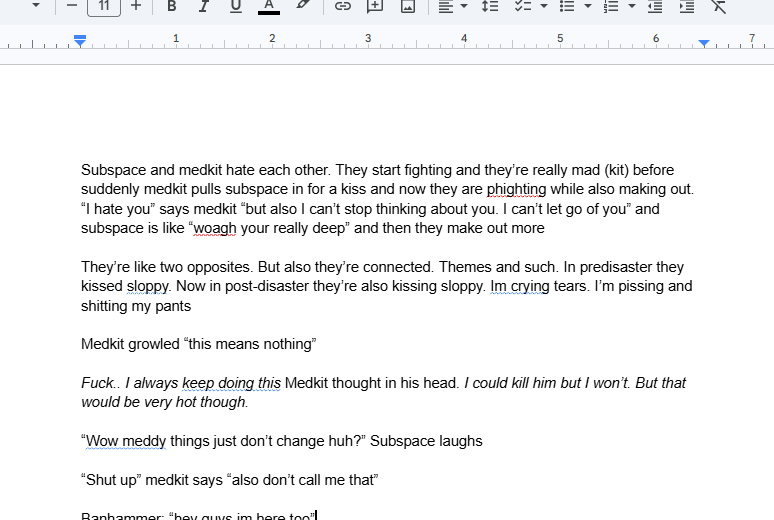Click the phrase "They're like two opposites"

(167, 267)
